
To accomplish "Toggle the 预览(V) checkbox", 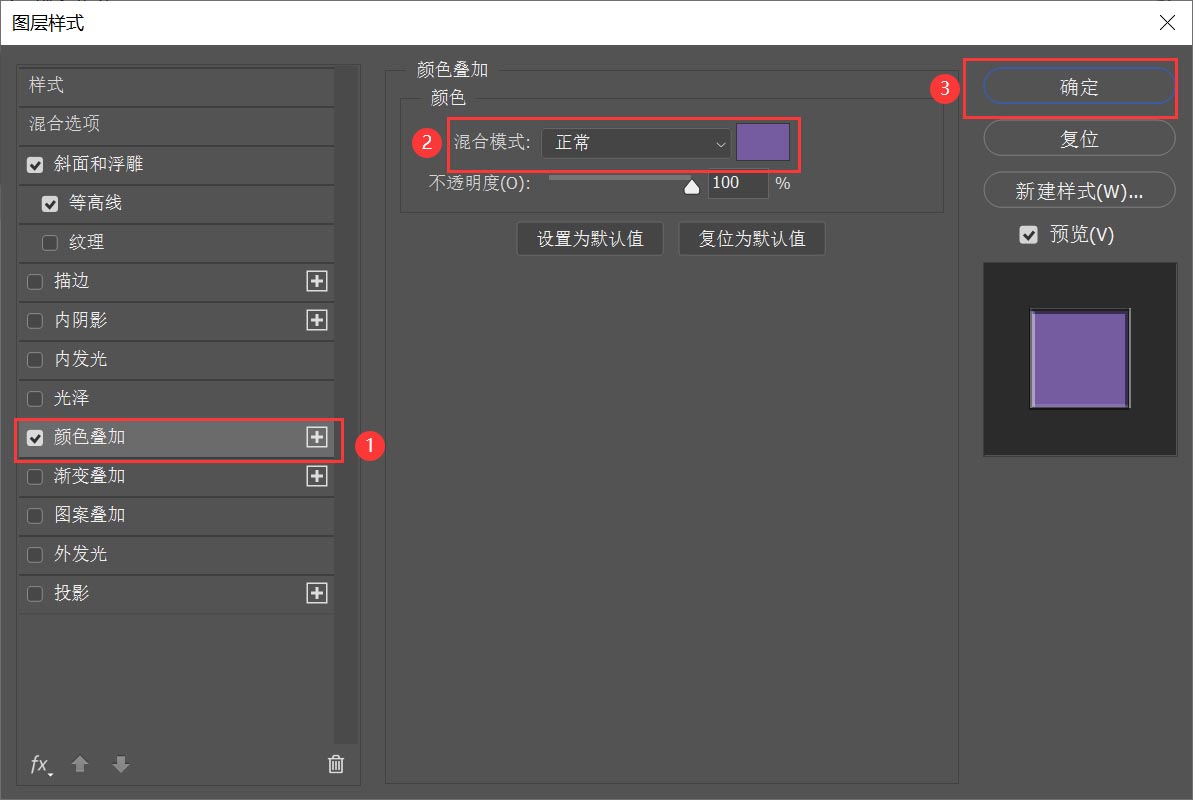I will pyautogui.click(x=1029, y=234).
